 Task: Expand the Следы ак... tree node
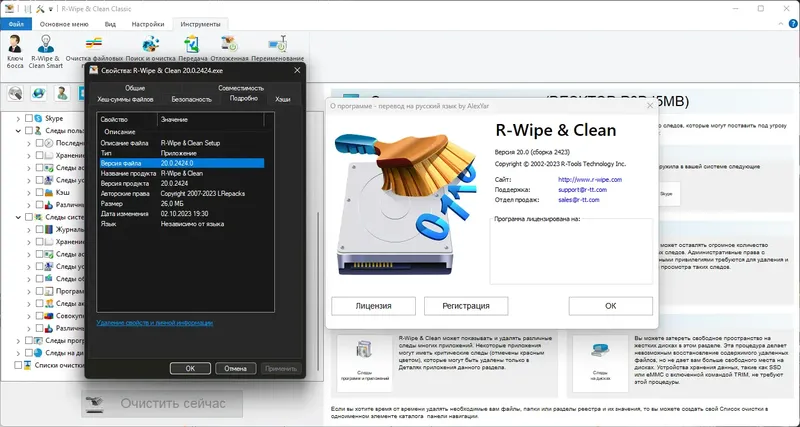pos(29,304)
